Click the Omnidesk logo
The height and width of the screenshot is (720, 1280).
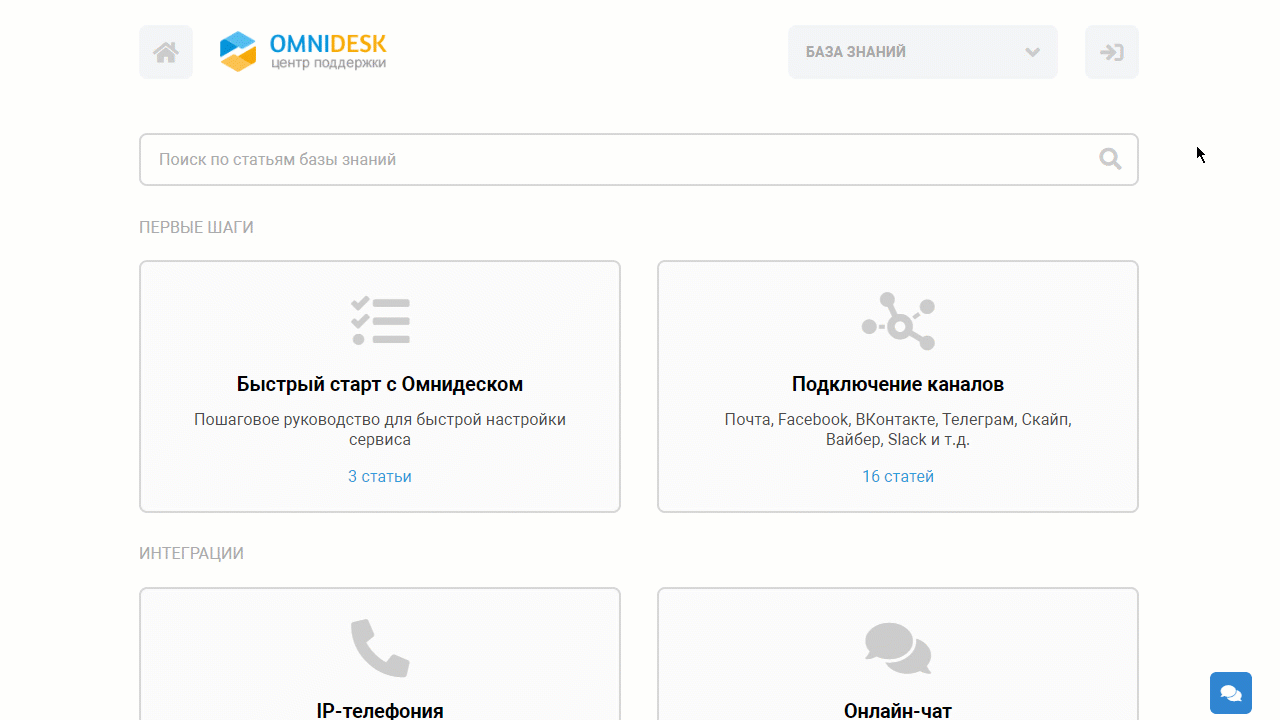302,52
